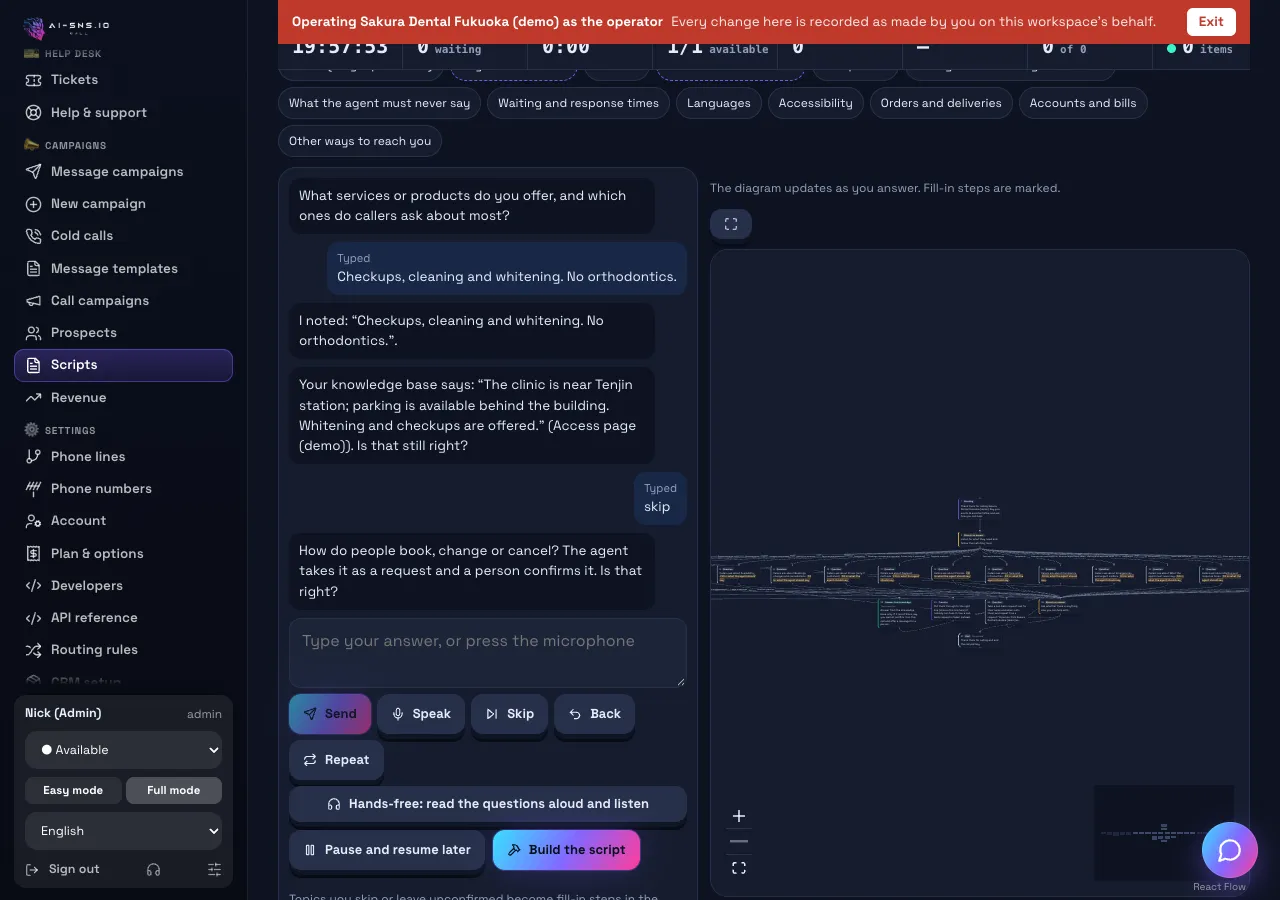This screenshot has width=1280, height=900.
Task: Click the diagram minimap
Action: point(1164,833)
